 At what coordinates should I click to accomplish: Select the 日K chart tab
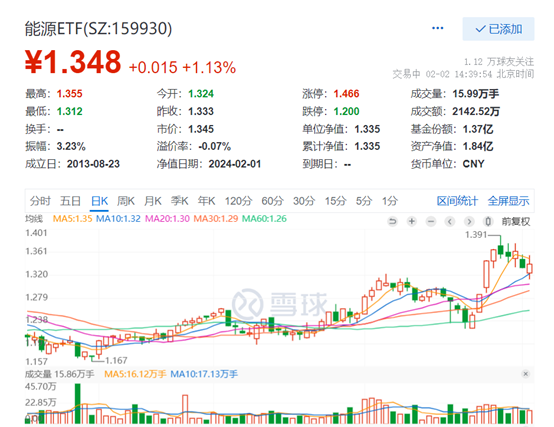pos(99,201)
